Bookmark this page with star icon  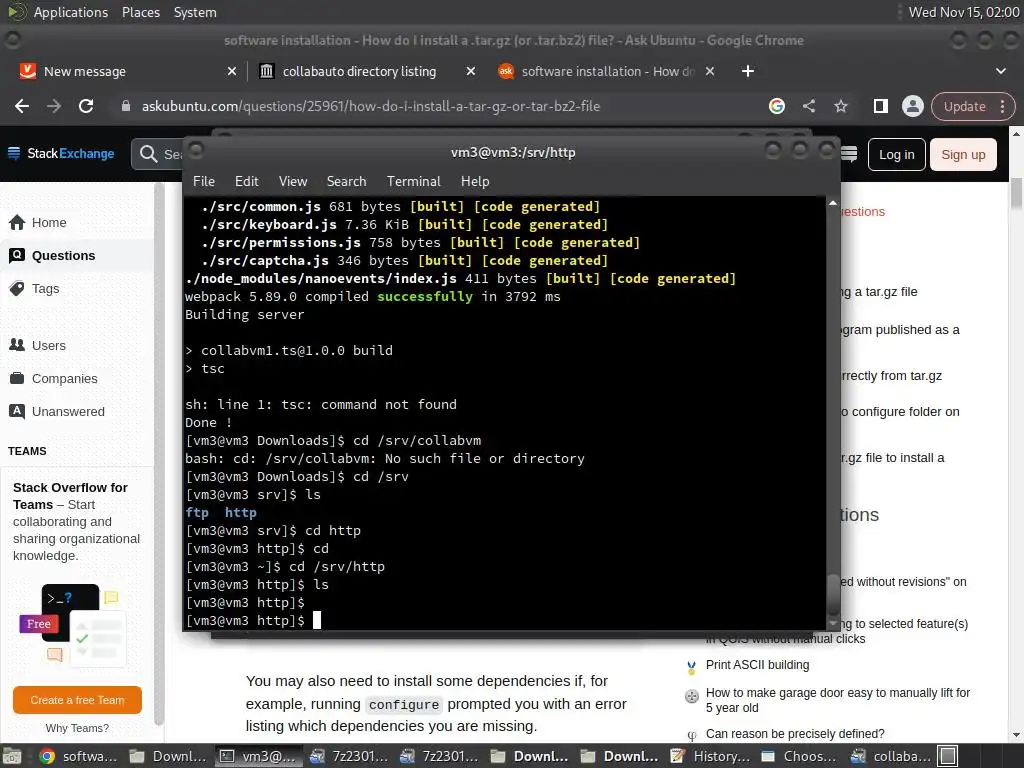pyautogui.click(x=840, y=106)
